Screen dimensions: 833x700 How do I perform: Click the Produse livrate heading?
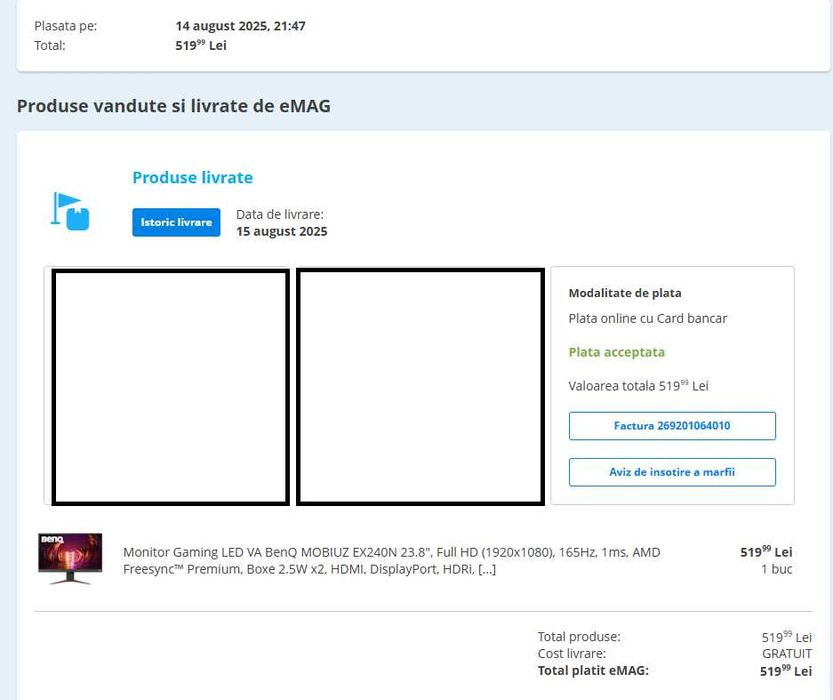[192, 177]
